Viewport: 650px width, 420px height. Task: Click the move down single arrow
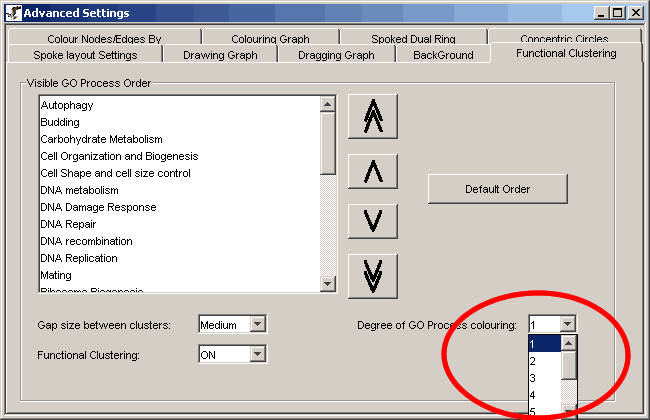tap(372, 222)
